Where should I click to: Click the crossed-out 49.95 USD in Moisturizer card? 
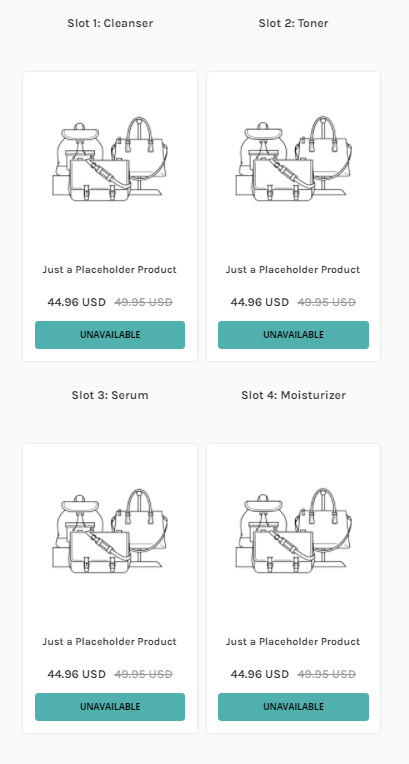(327, 674)
